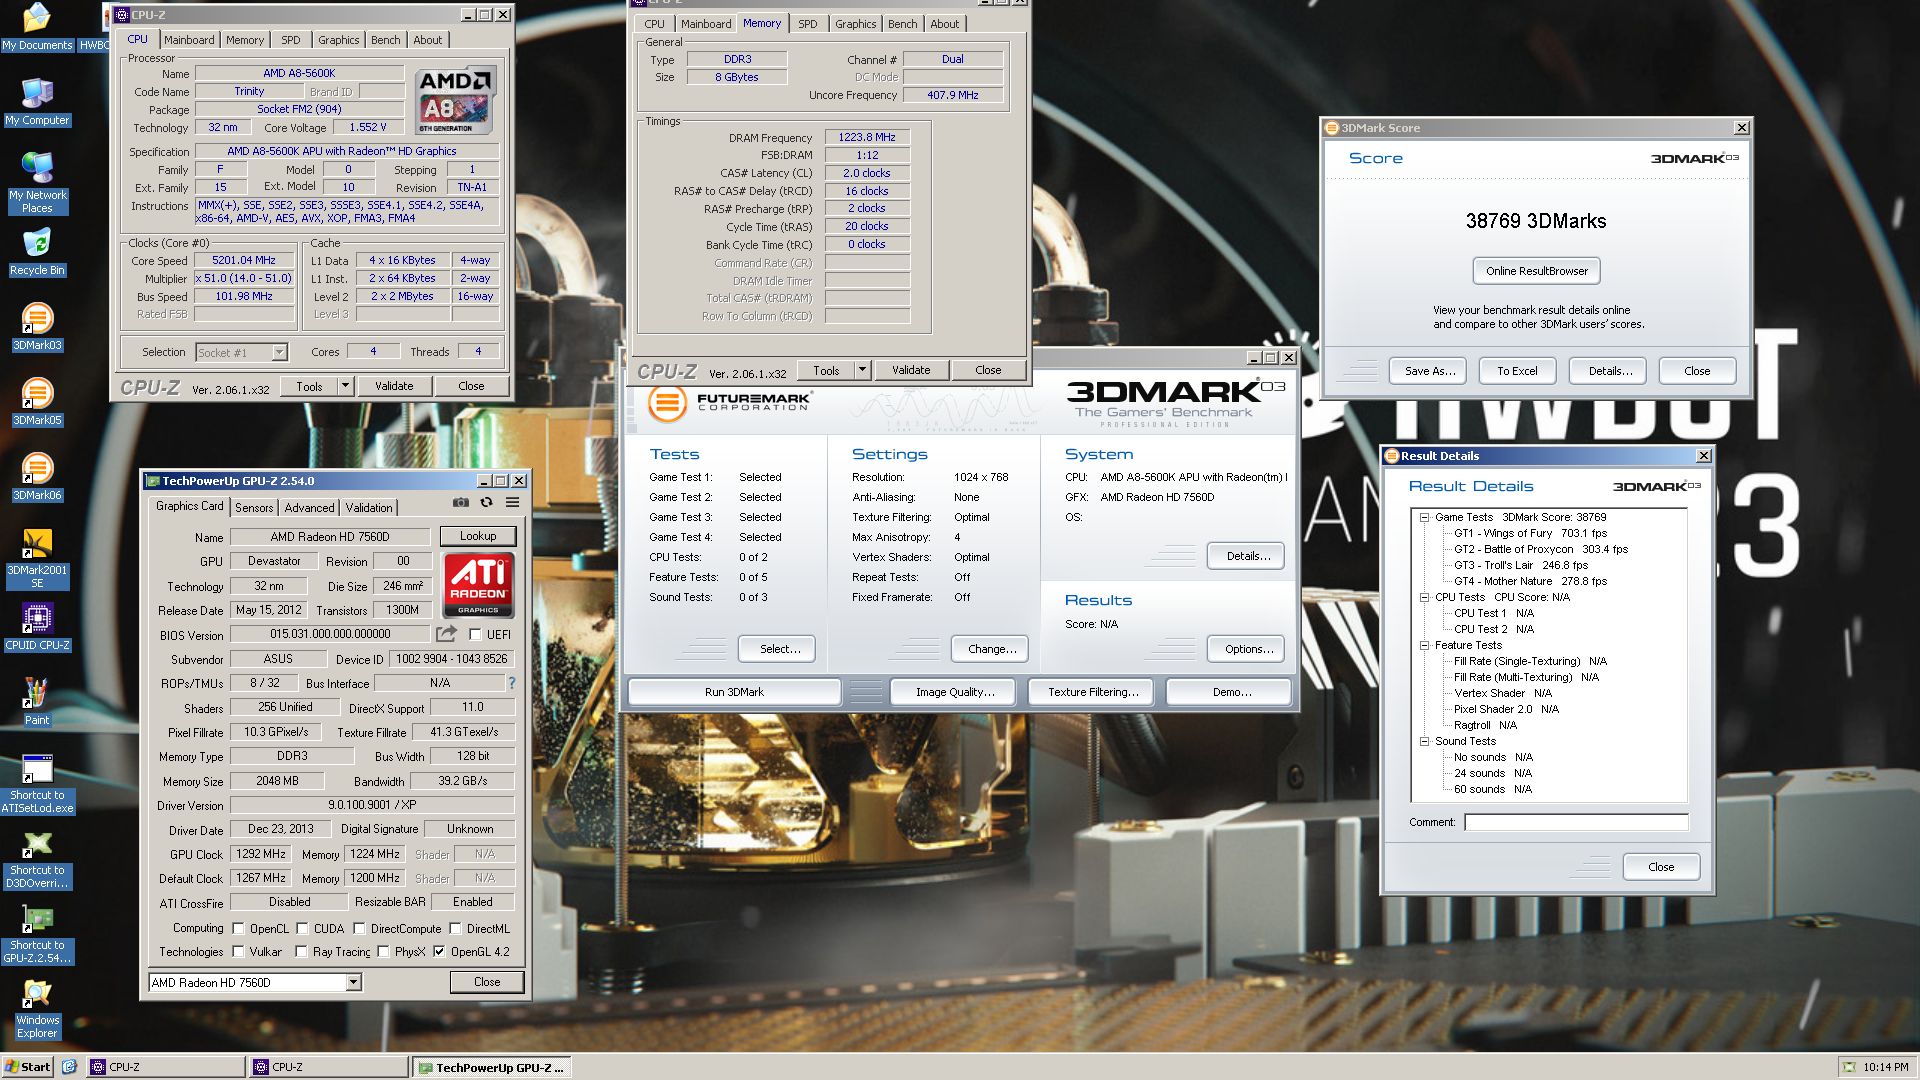The image size is (1920, 1080).
Task: Switch to Mainboard tab in CPU-Z CPU window
Action: pyautogui.click(x=189, y=40)
